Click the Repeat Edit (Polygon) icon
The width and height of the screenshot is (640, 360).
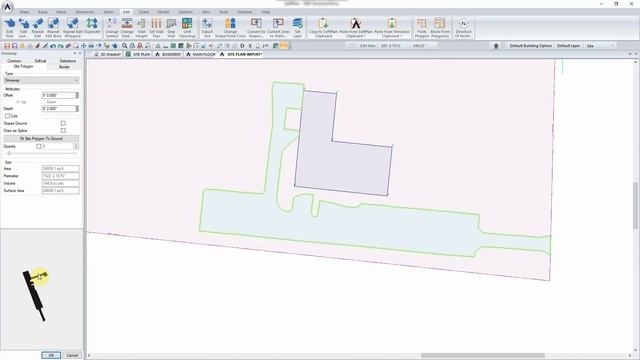pos(72,27)
